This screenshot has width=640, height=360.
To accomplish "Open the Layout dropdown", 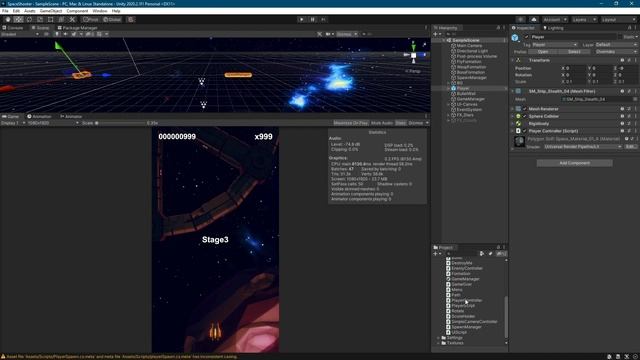I will tap(618, 19).
